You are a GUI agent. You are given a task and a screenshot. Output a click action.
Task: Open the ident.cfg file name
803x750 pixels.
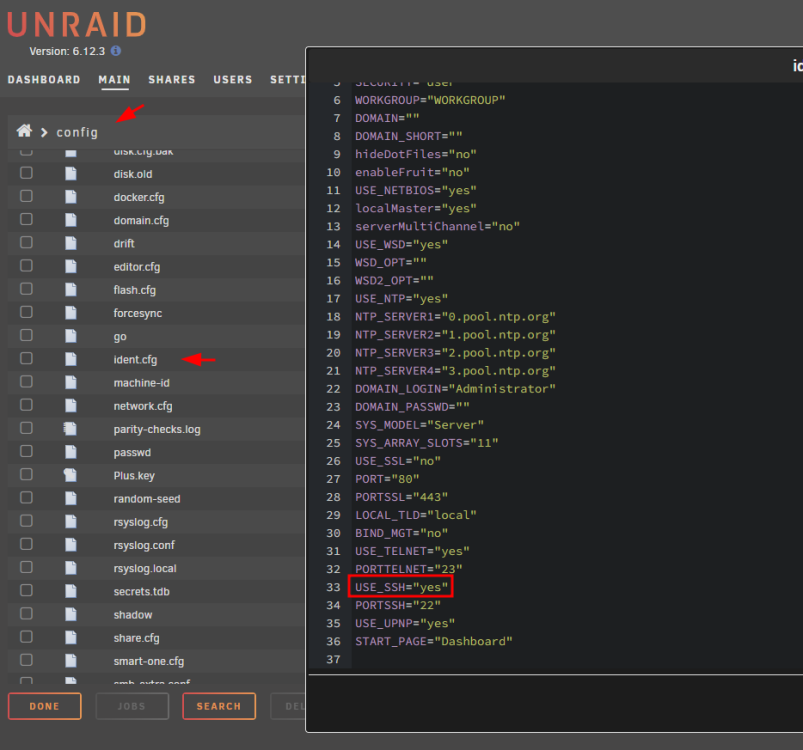coord(135,360)
